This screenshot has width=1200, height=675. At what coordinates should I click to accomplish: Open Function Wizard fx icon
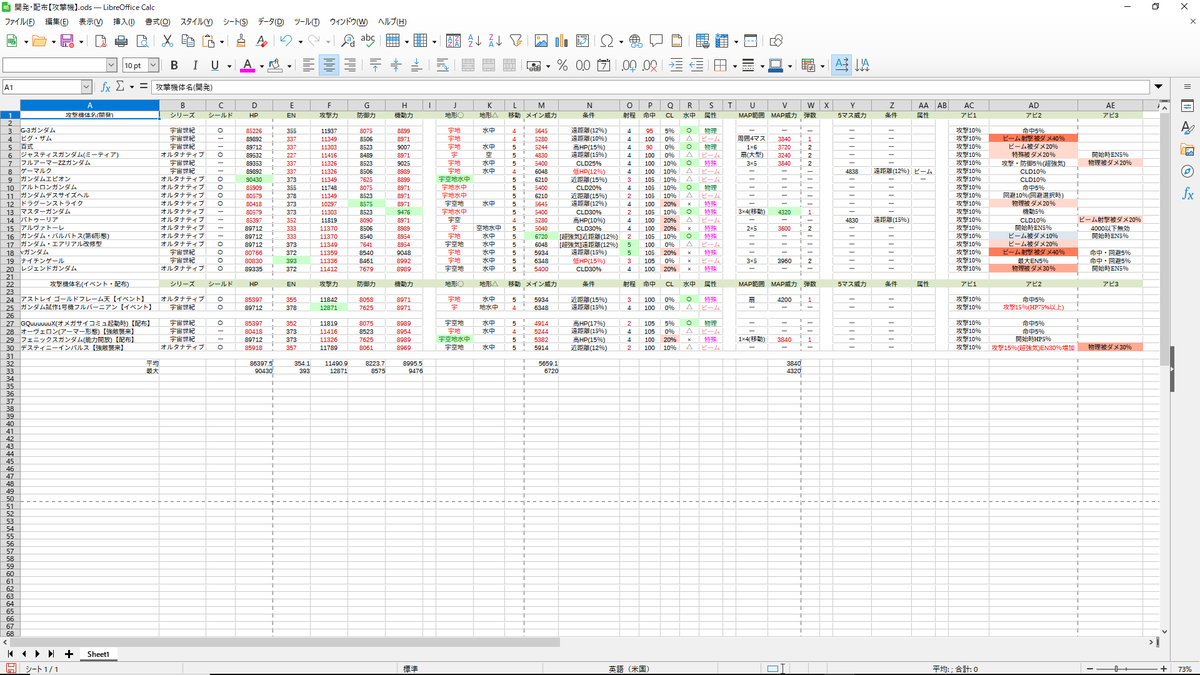click(x=106, y=87)
